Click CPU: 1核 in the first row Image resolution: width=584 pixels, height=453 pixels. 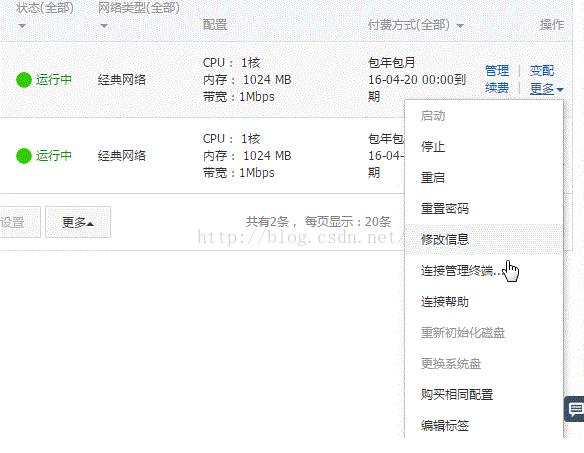pyautogui.click(x=231, y=63)
